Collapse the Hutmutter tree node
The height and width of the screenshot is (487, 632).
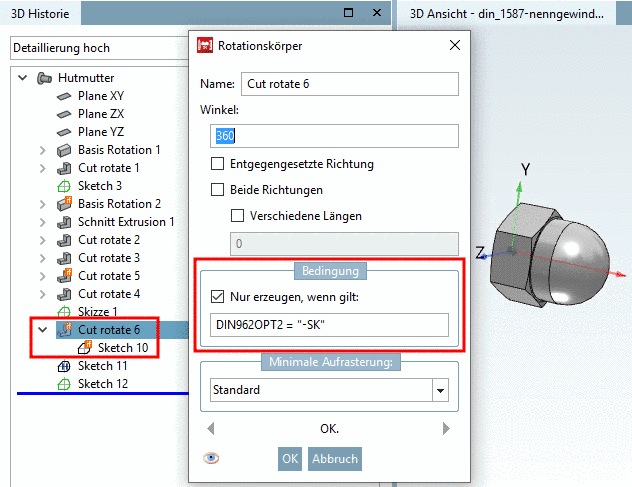(23, 77)
